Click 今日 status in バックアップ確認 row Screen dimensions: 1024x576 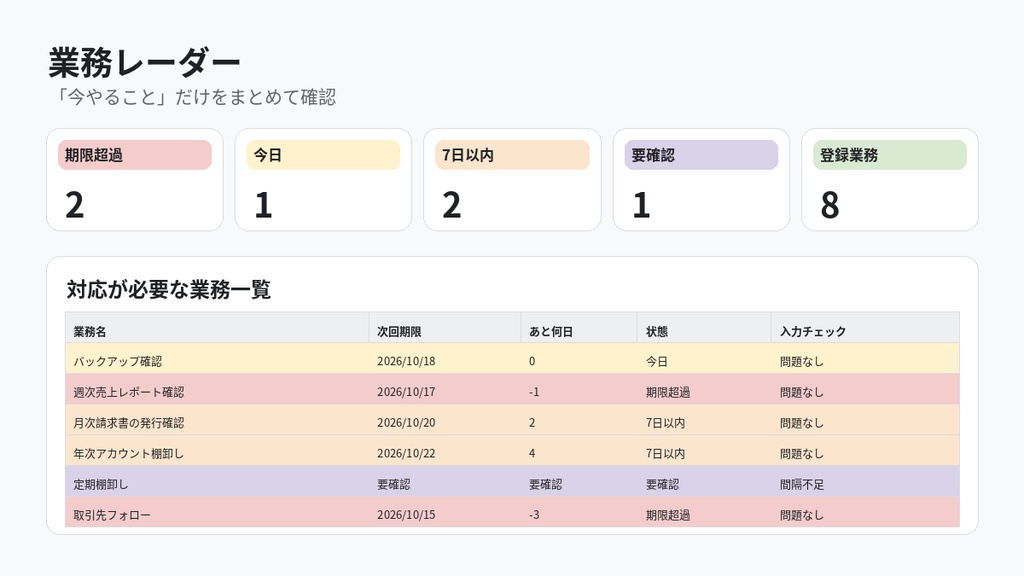tap(657, 361)
